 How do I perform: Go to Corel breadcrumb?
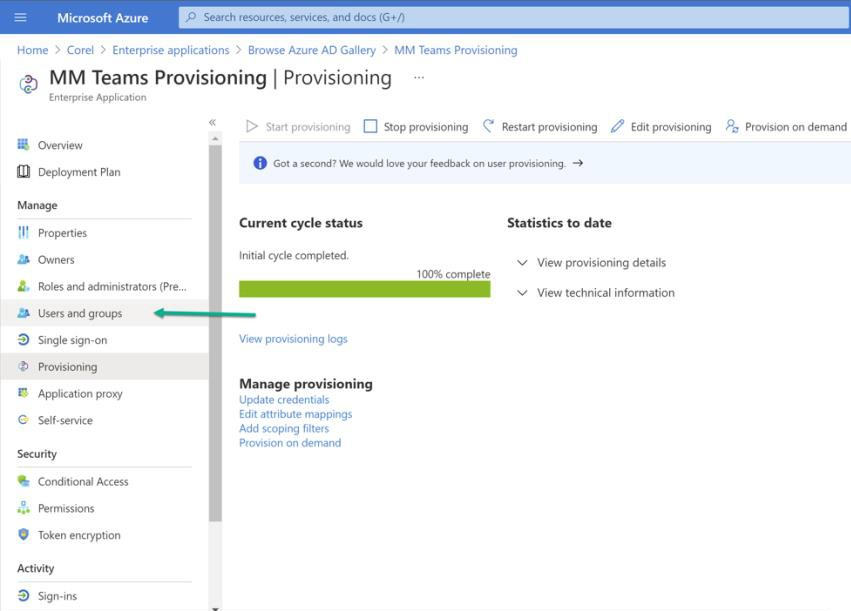pyautogui.click(x=80, y=50)
